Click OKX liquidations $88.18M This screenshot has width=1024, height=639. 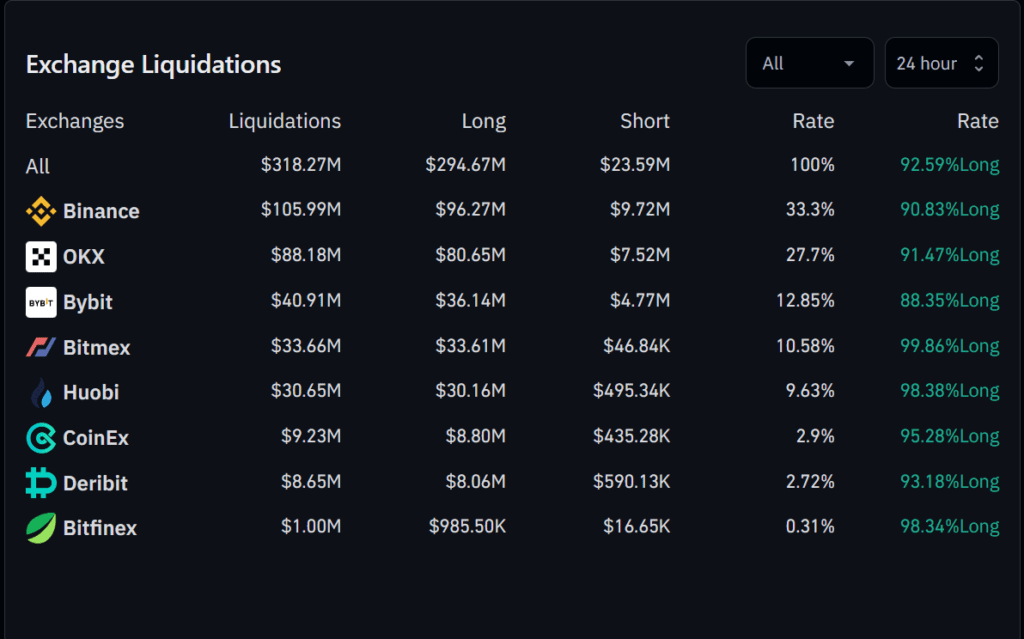tap(306, 255)
